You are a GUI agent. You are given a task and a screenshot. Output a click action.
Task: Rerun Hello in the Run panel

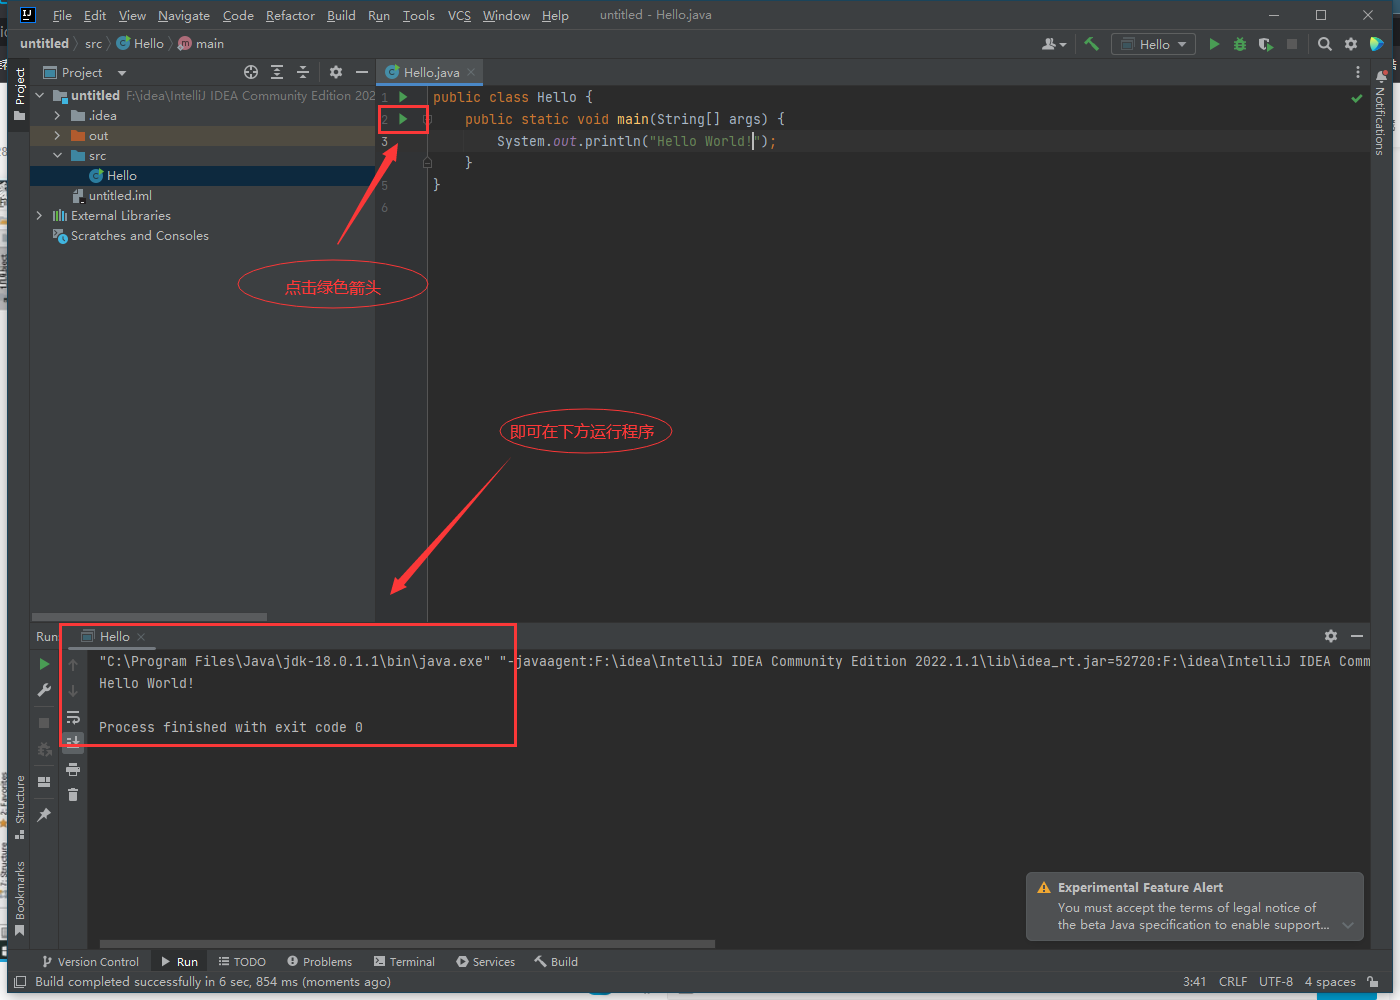[44, 664]
